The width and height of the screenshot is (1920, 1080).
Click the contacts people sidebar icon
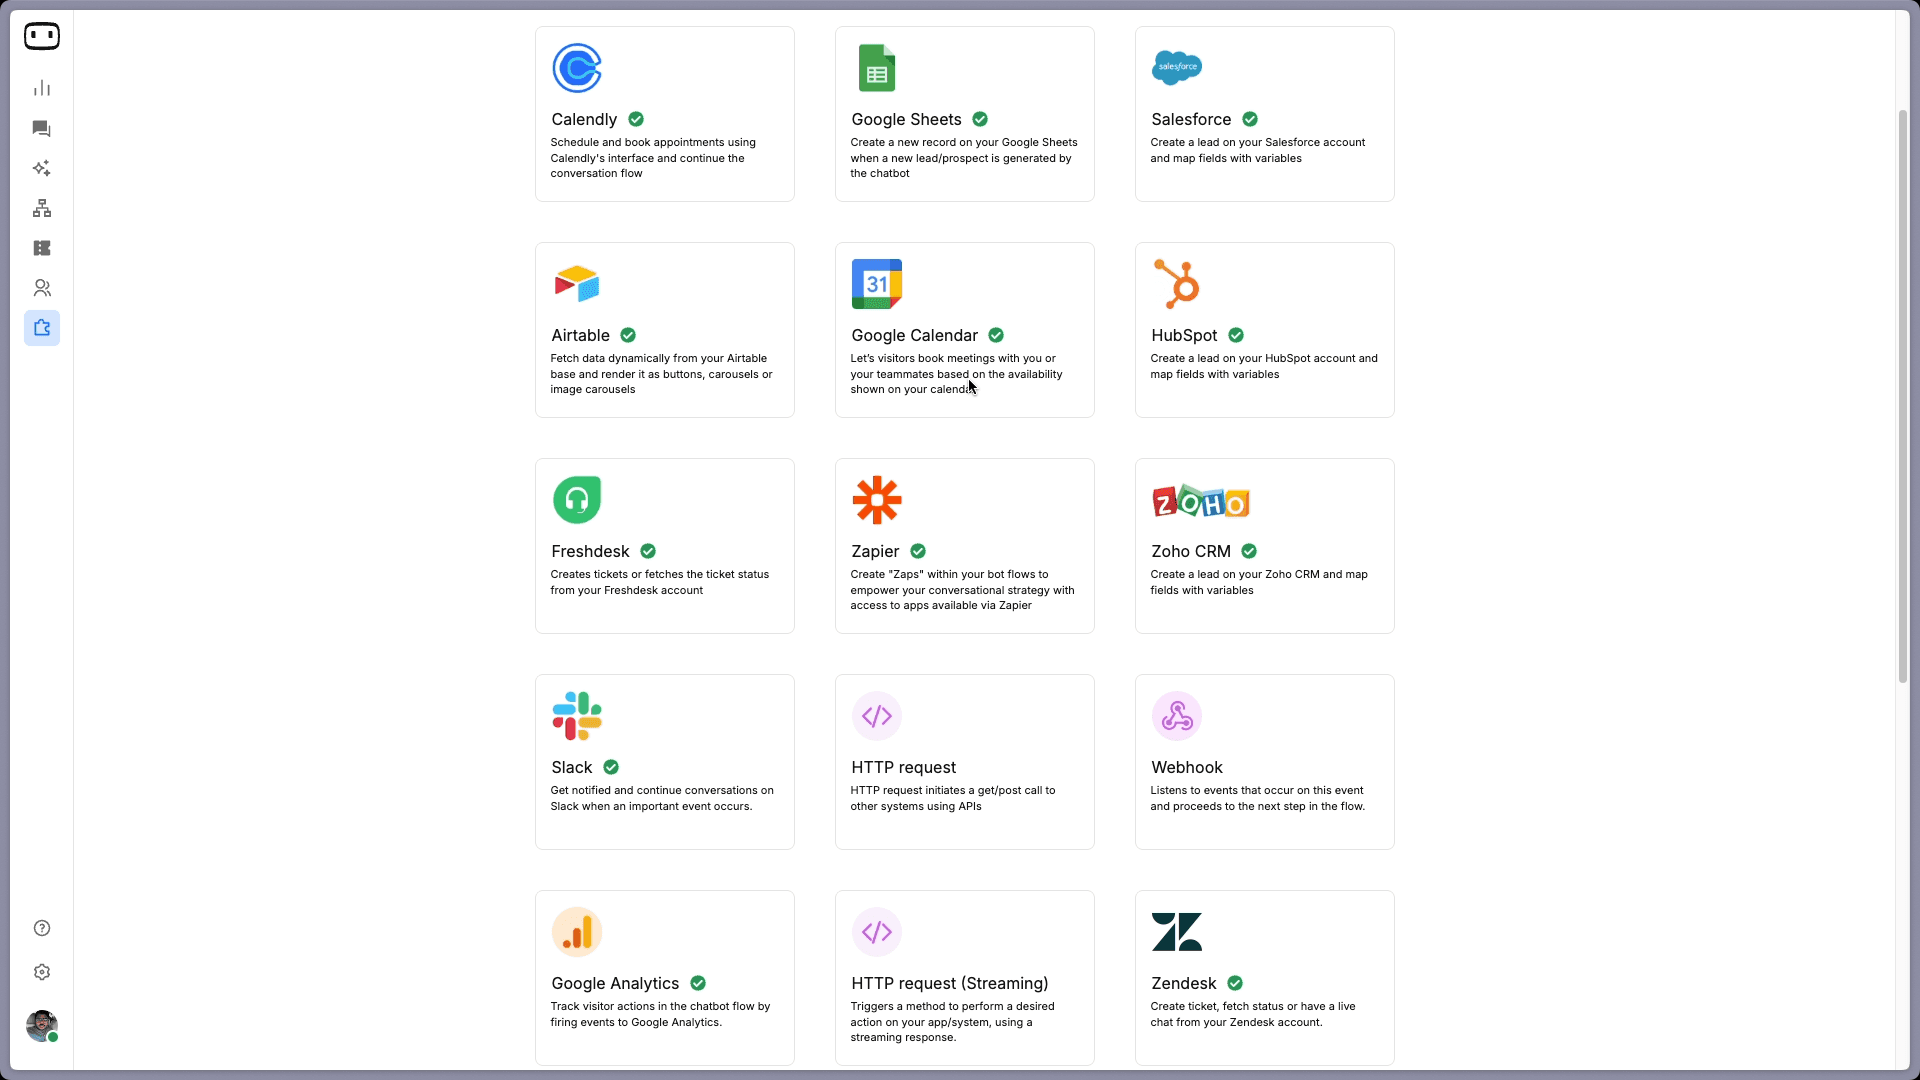point(42,288)
